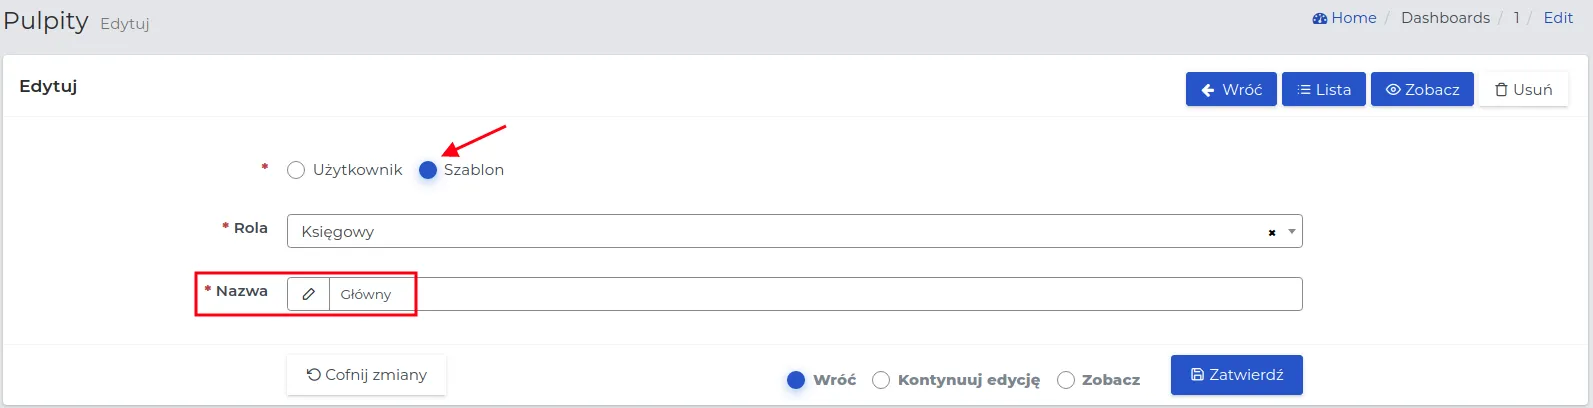
Task: Expand the Rola dropdown arrow
Action: (x=1292, y=231)
